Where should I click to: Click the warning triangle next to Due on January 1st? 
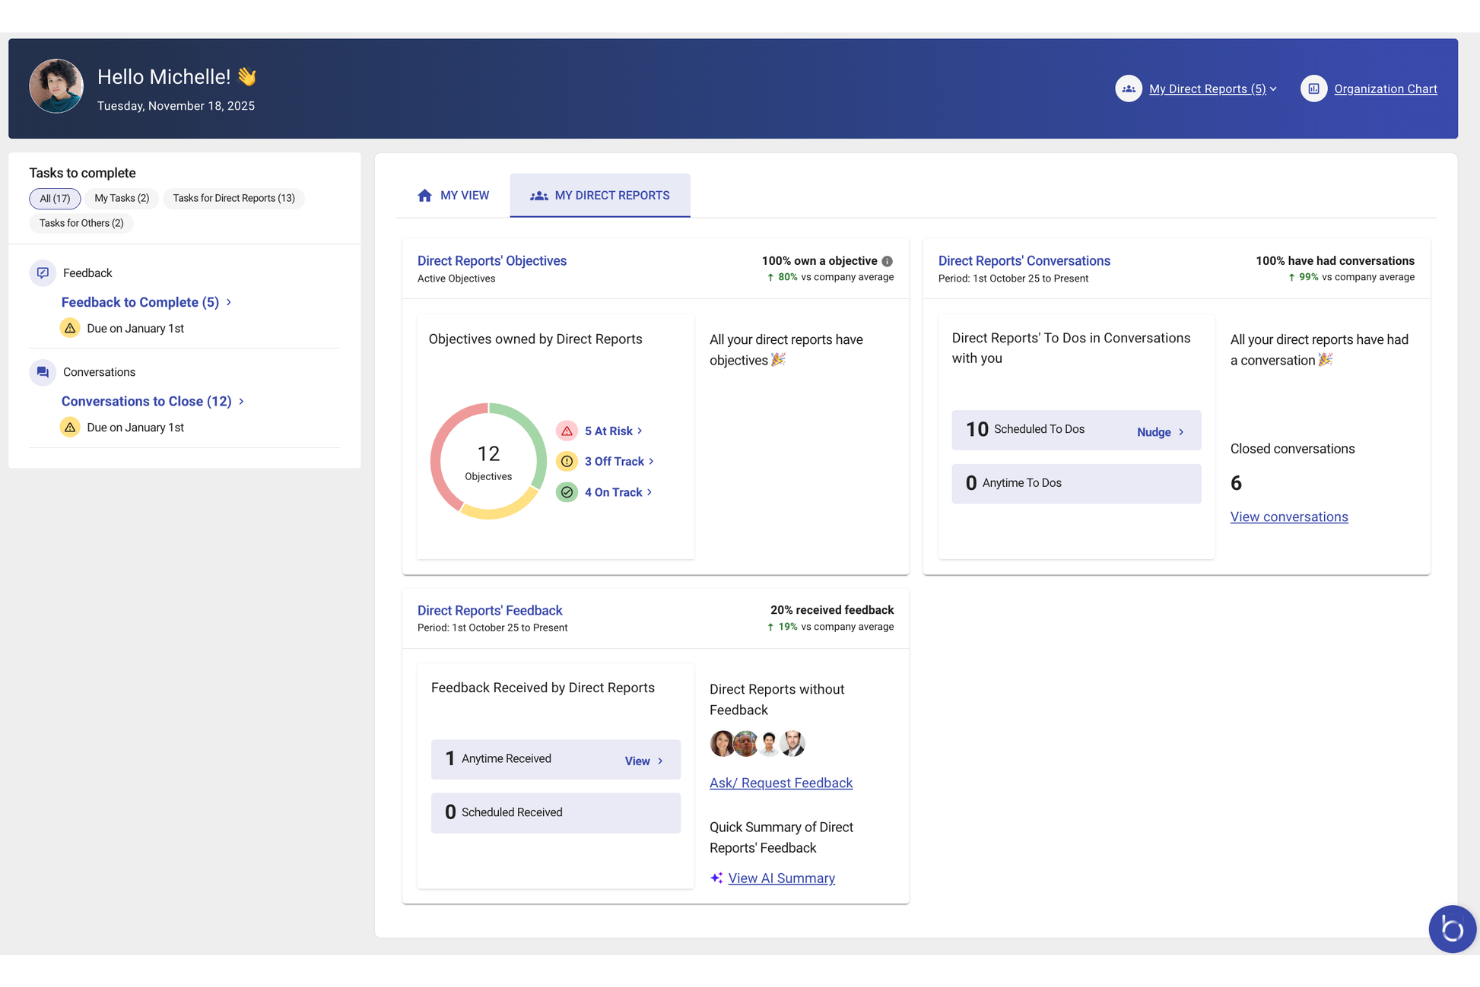[70, 327]
